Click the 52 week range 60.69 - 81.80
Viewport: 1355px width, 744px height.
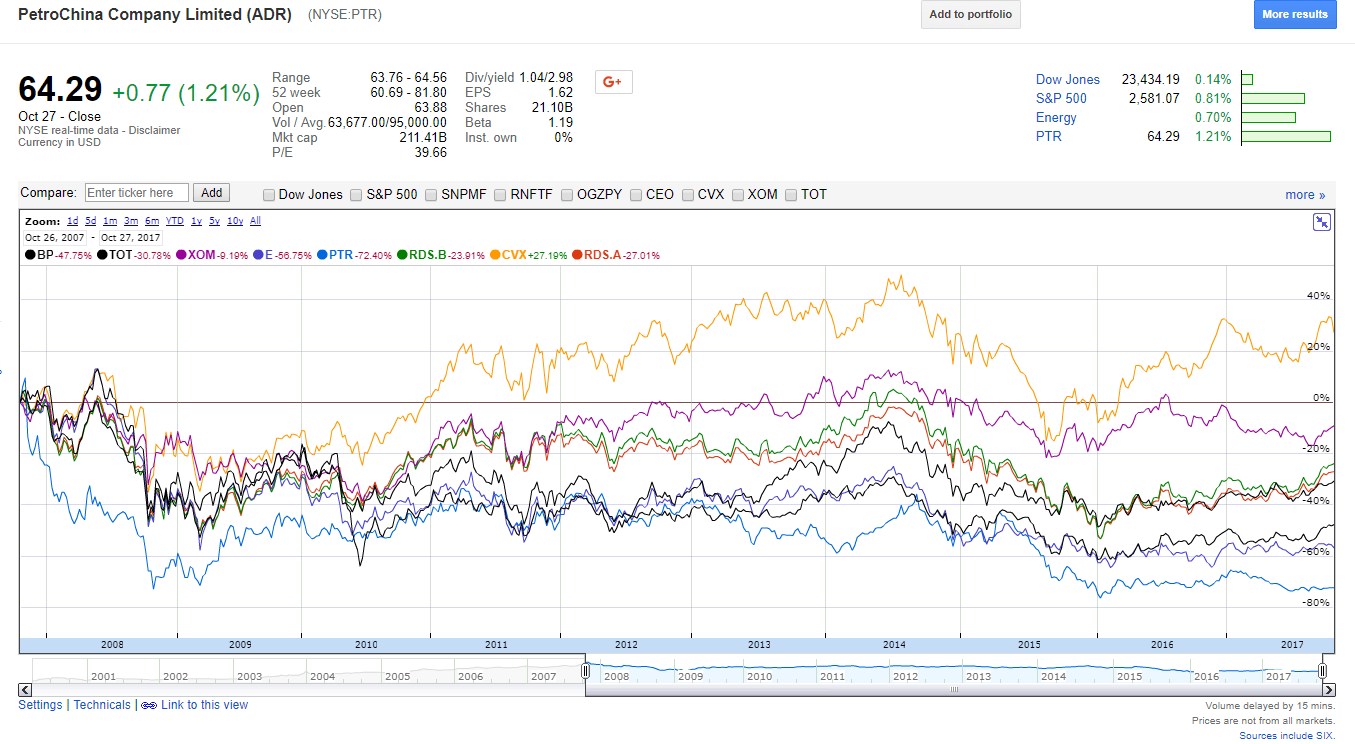[408, 93]
